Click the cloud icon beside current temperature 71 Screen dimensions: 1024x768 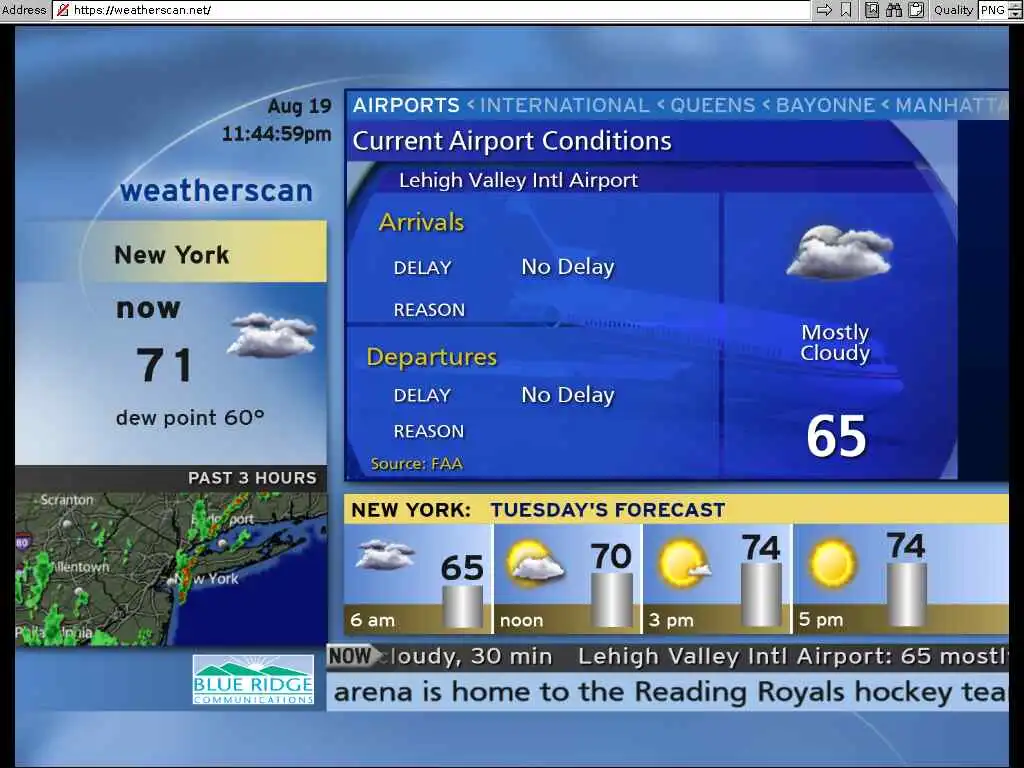tap(272, 335)
